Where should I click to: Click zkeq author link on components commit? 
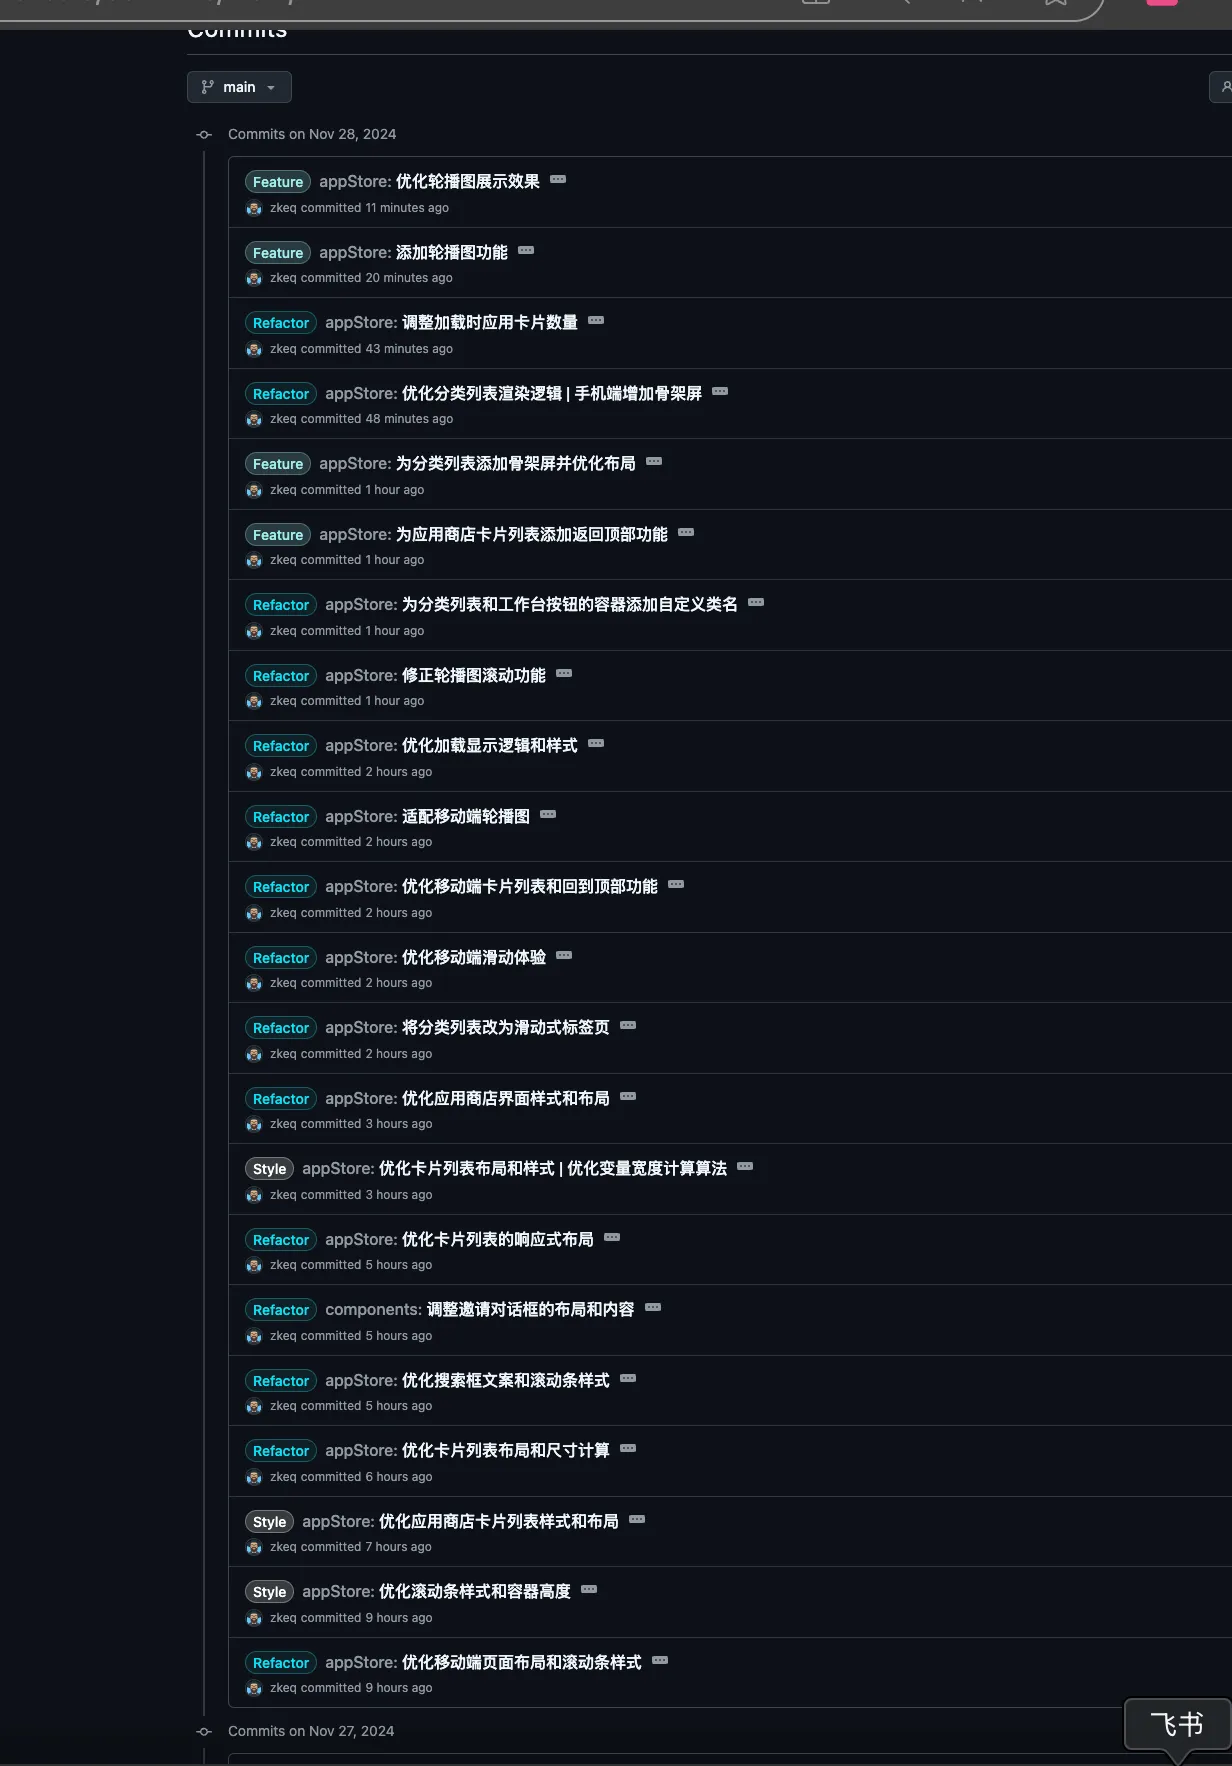(283, 1336)
